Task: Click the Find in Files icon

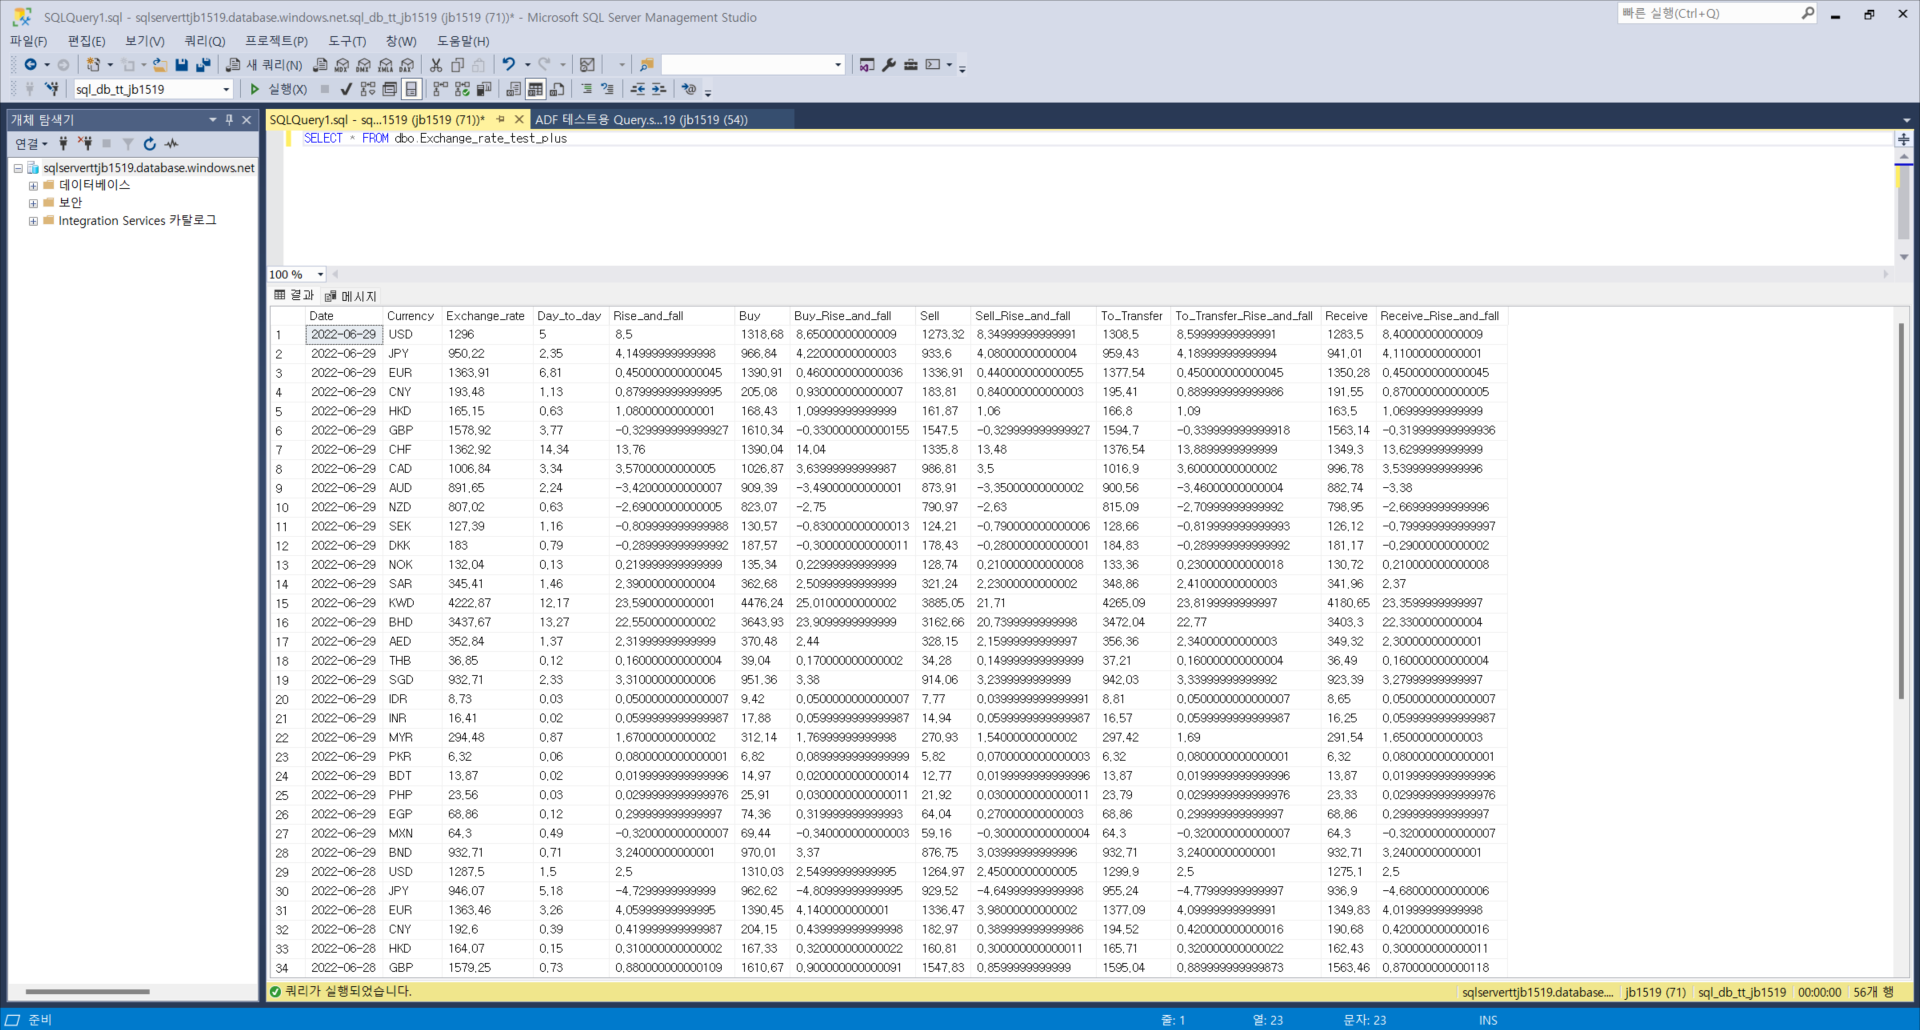Action: click(646, 65)
